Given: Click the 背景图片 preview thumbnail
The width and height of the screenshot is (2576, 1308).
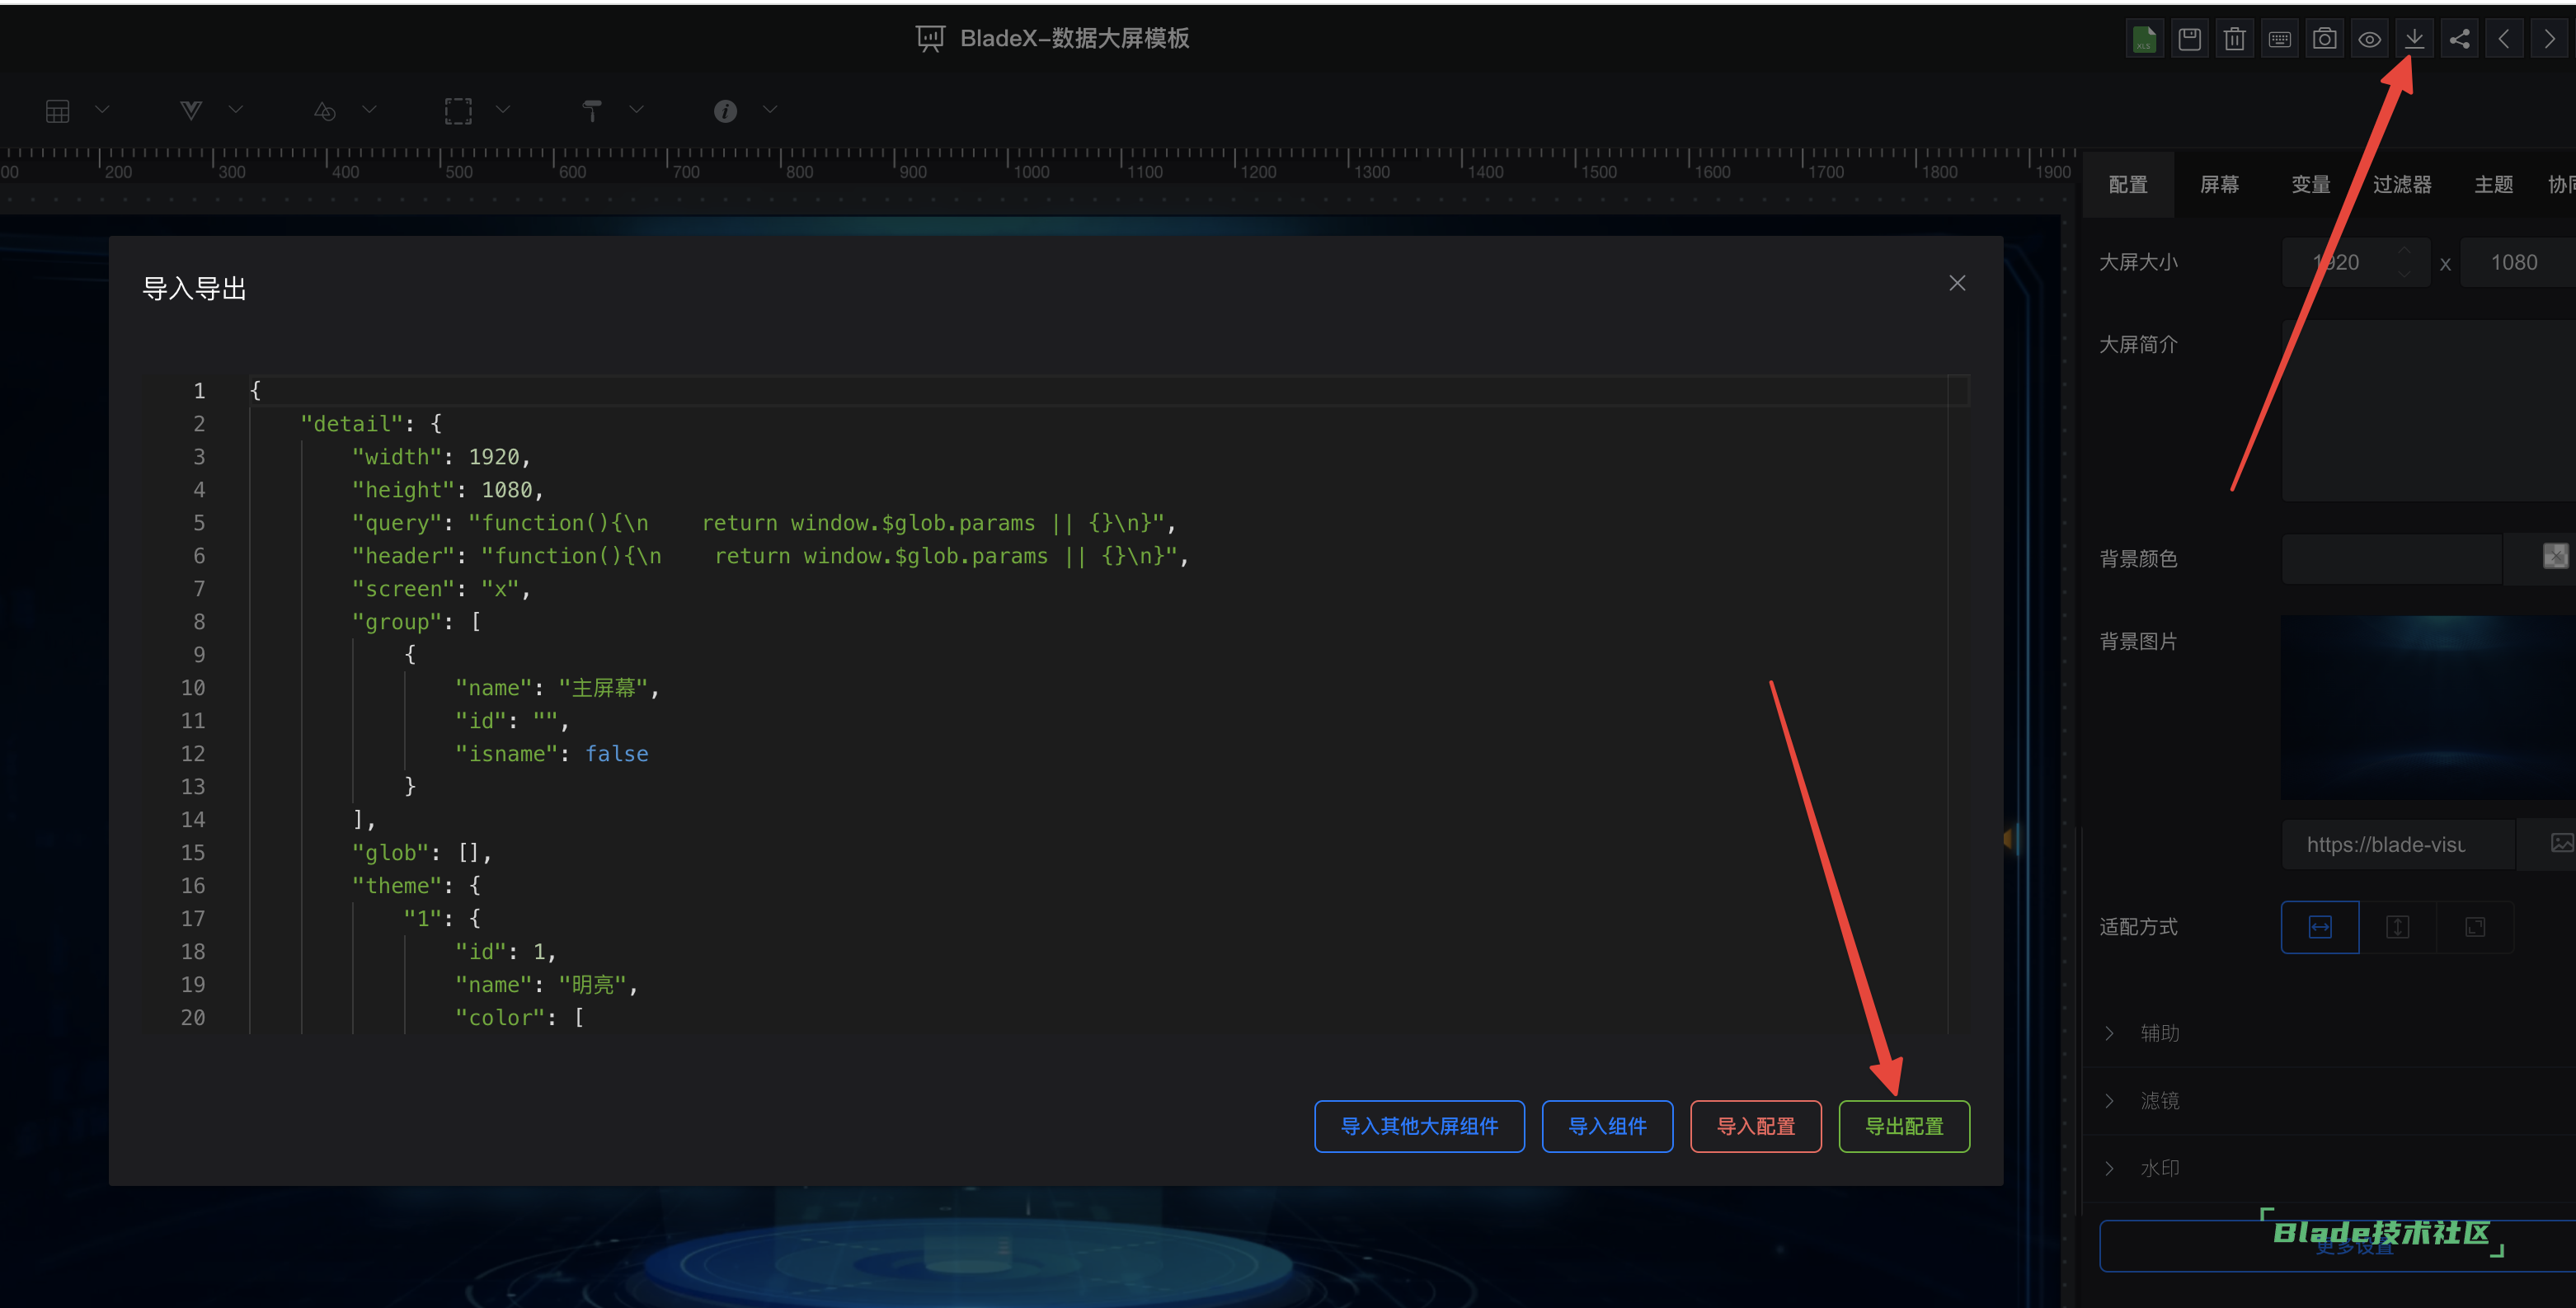Looking at the screenshot, I should 2429,707.
